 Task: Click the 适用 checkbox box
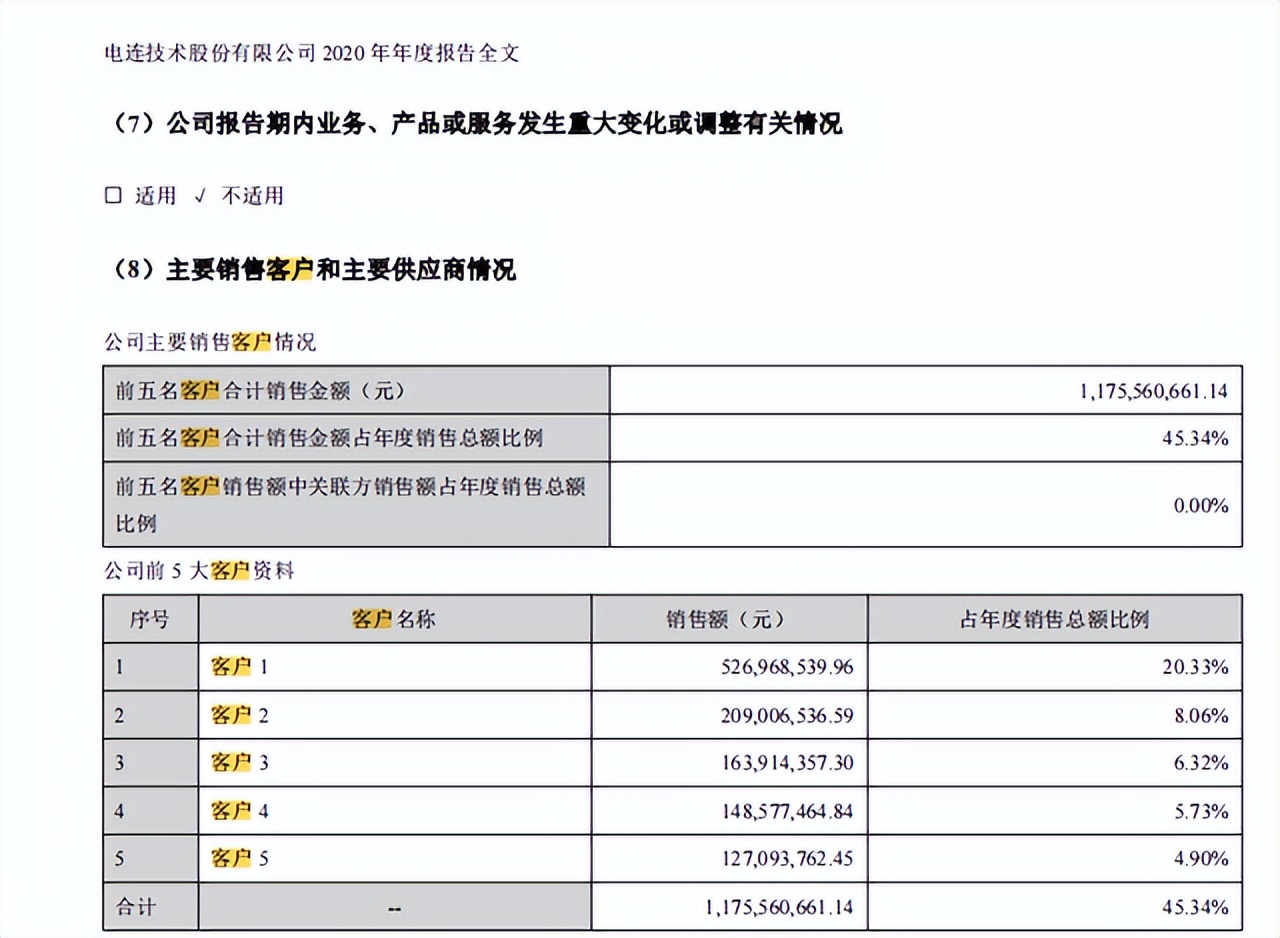point(113,196)
